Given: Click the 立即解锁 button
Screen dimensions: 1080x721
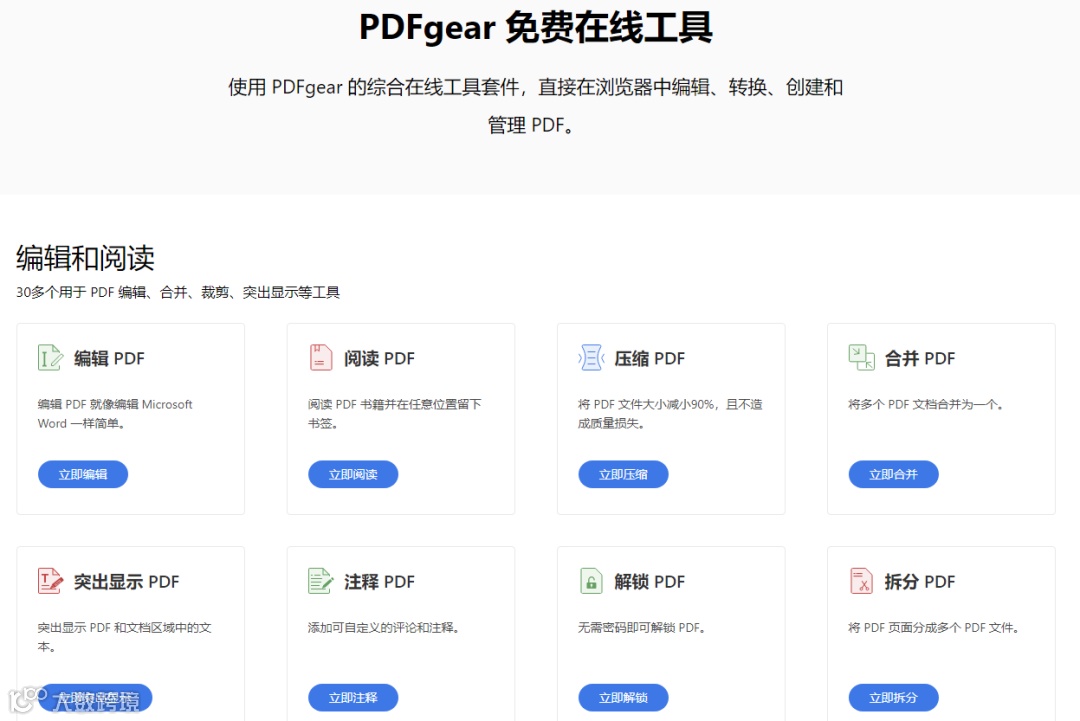Looking at the screenshot, I should (623, 698).
